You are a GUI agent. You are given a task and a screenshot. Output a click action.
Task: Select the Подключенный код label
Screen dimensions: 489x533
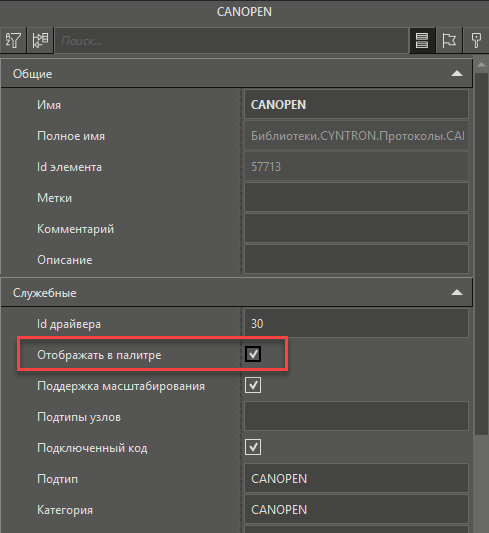click(92, 448)
